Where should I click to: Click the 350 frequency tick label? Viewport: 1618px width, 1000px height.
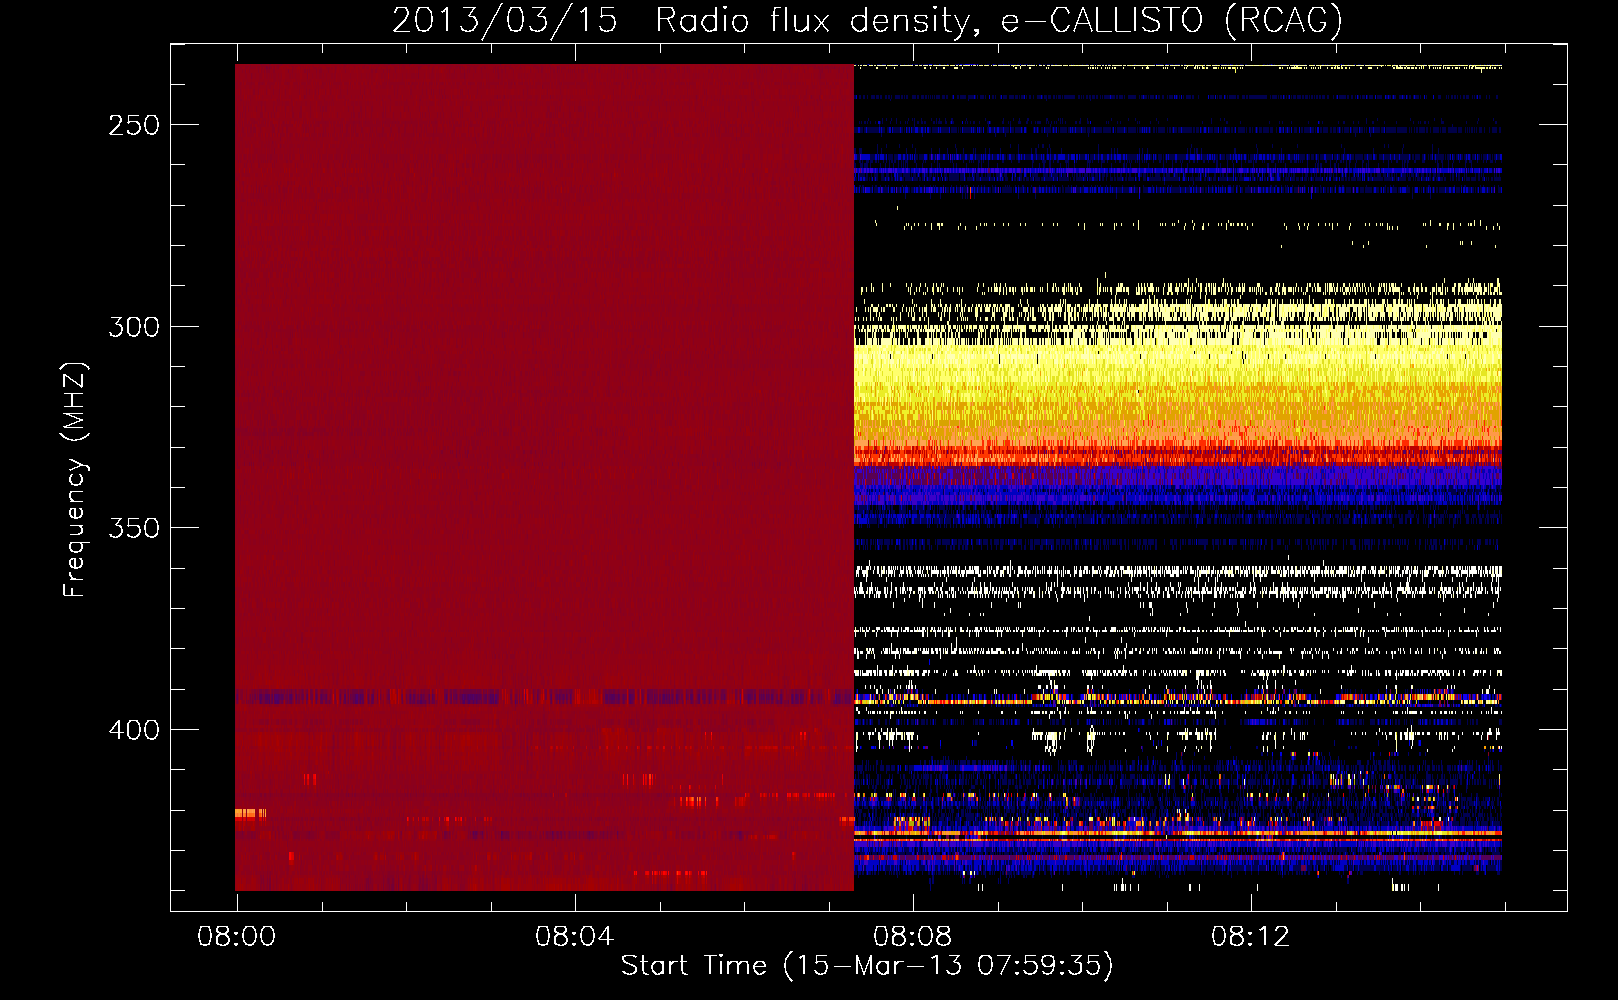[134, 528]
